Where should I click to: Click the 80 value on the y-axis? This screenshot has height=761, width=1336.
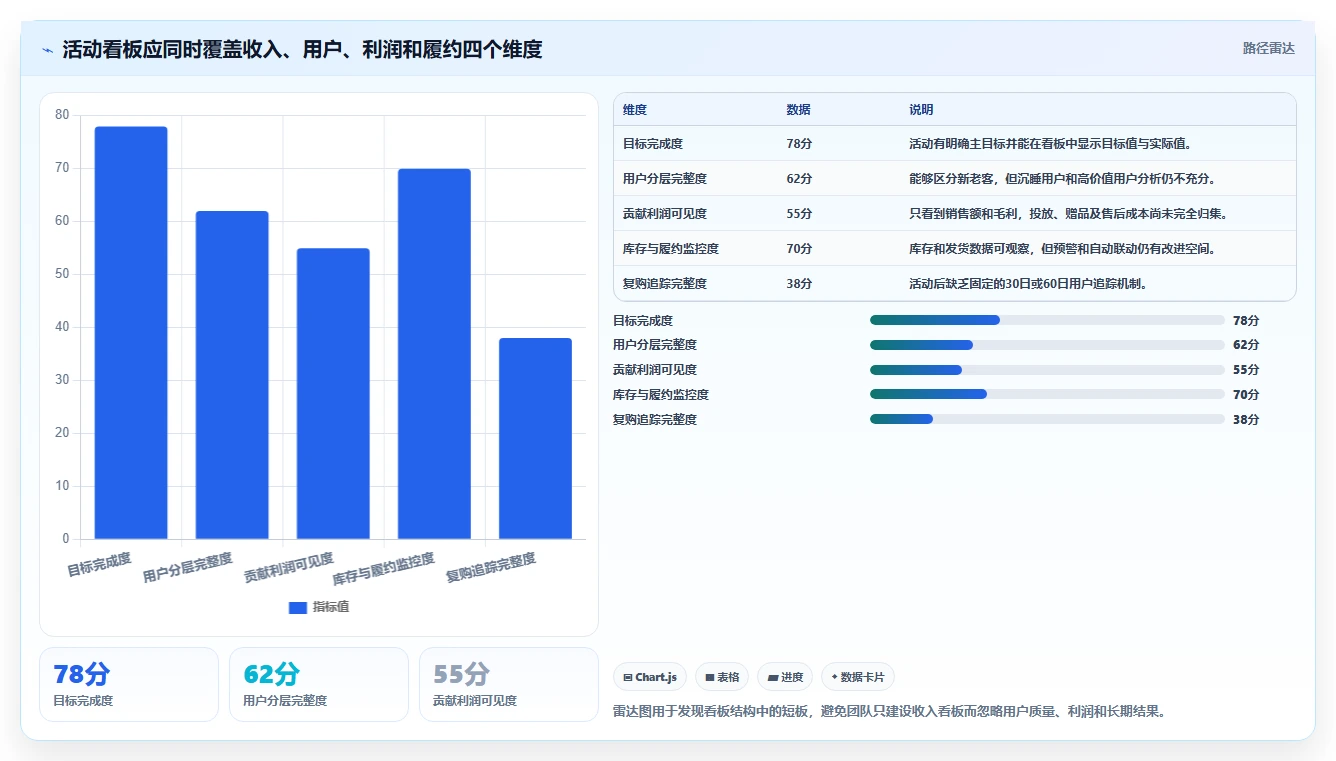coord(62,115)
